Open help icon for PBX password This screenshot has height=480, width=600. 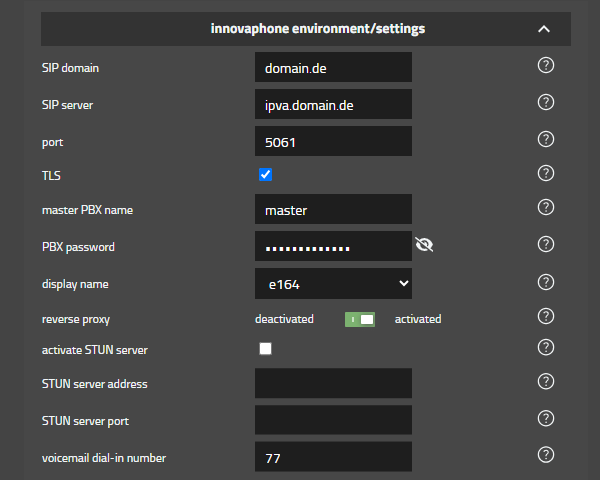(546, 244)
